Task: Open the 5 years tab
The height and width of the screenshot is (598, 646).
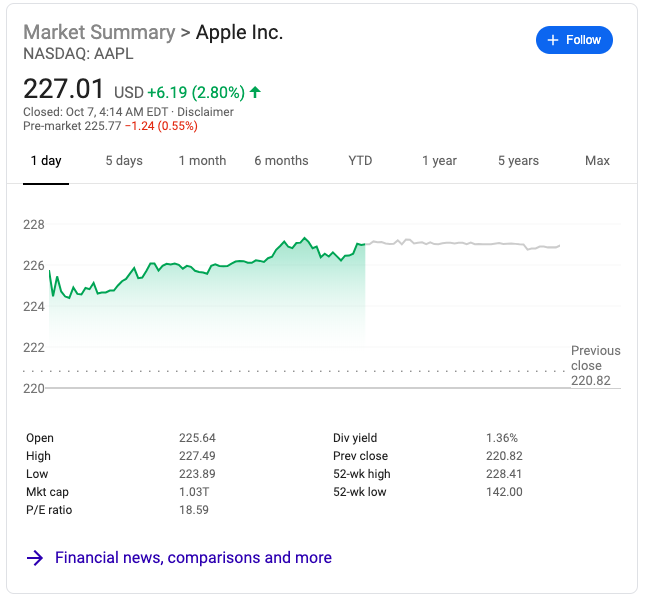Action: (x=518, y=161)
